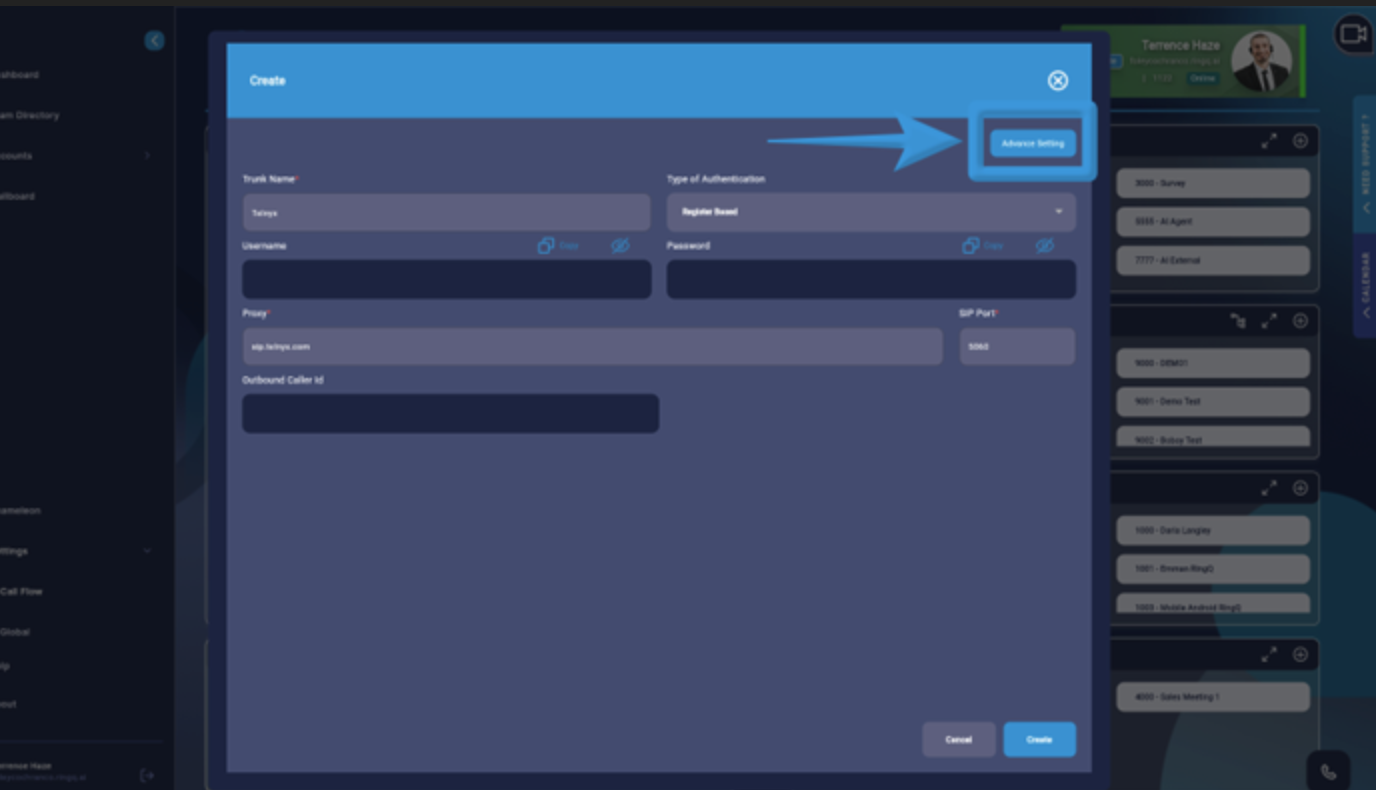Add a new entry with plus icon near 9000 - DEMO1

pyautogui.click(x=1299, y=320)
